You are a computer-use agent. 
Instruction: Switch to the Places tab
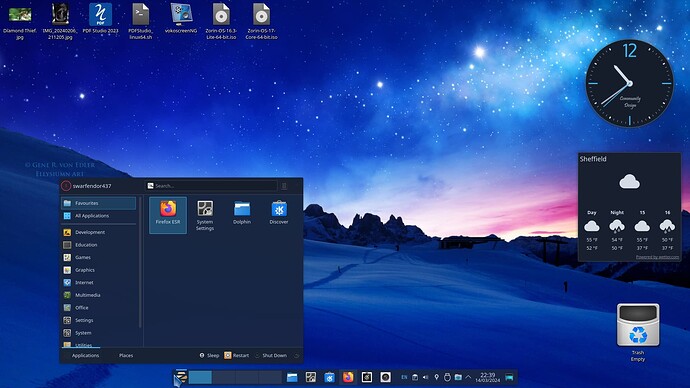click(126, 355)
